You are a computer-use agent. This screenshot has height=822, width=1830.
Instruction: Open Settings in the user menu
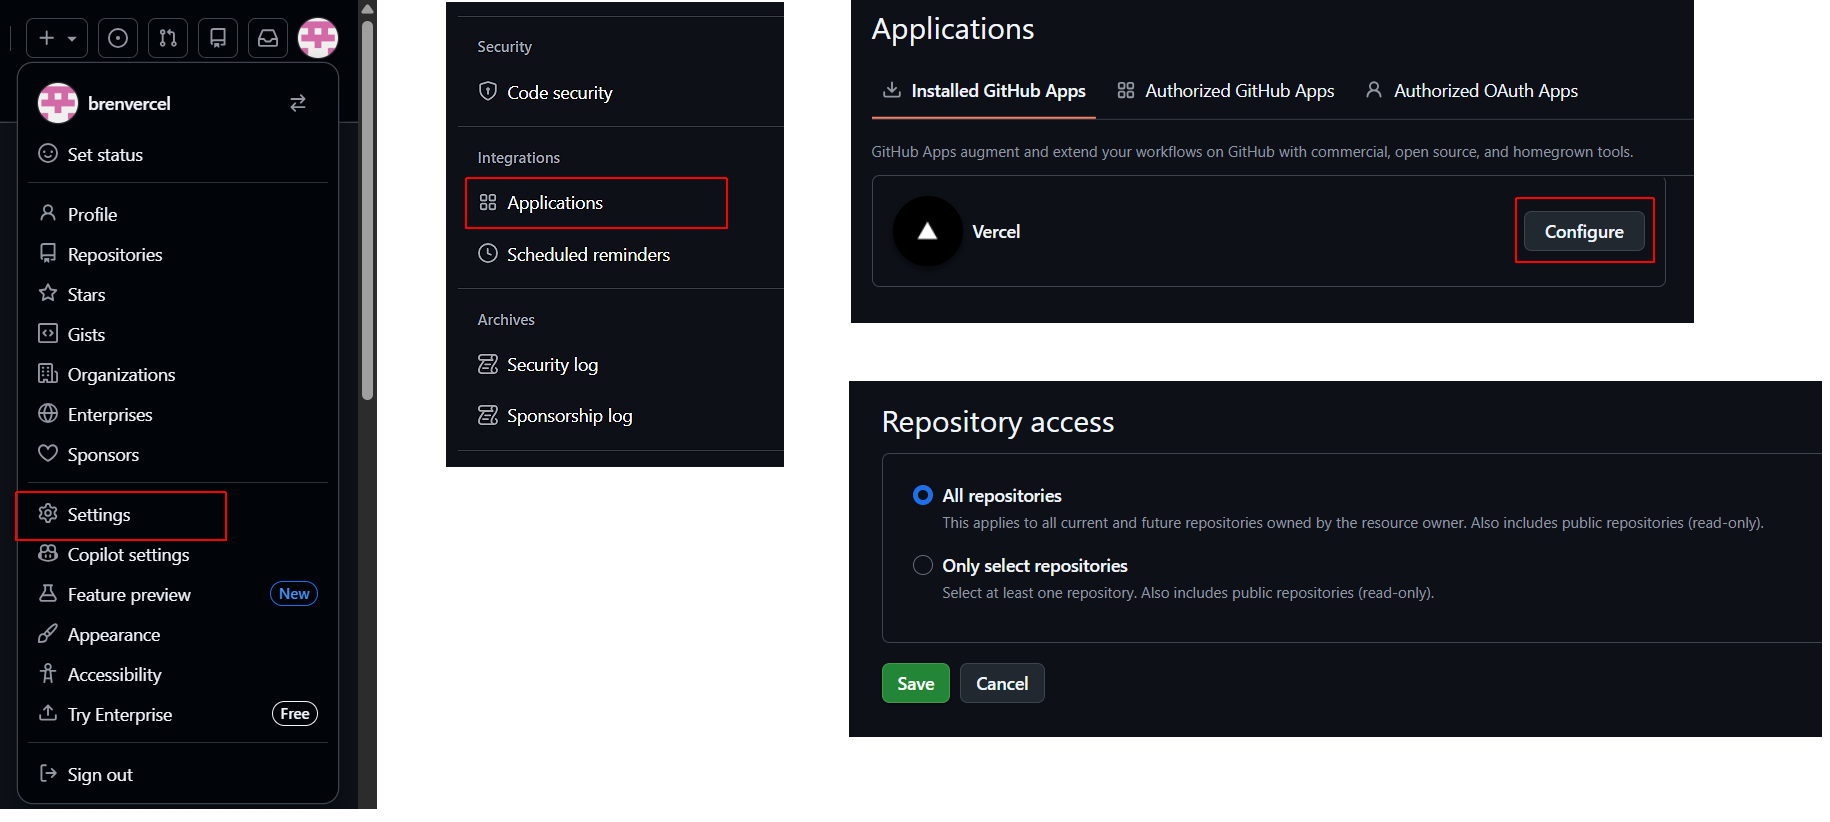pyautogui.click(x=99, y=515)
